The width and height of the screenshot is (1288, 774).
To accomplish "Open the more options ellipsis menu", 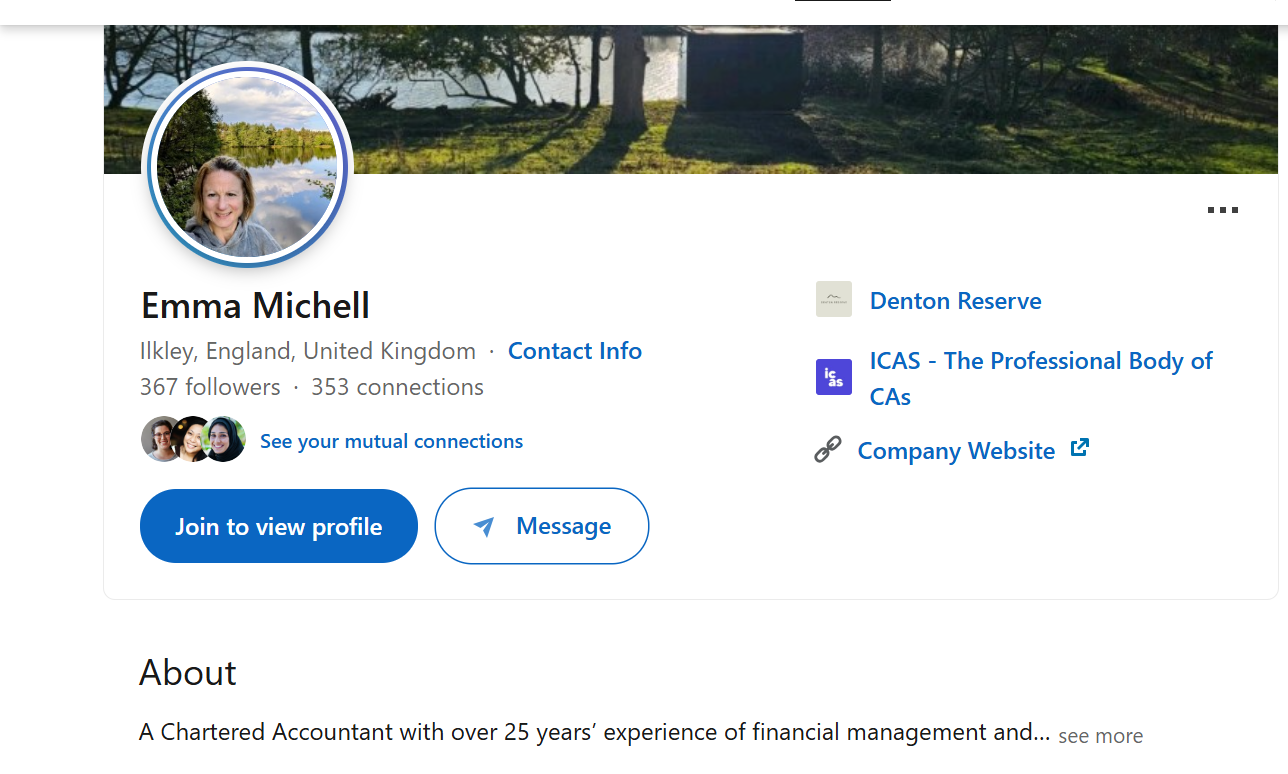I will tap(1222, 210).
